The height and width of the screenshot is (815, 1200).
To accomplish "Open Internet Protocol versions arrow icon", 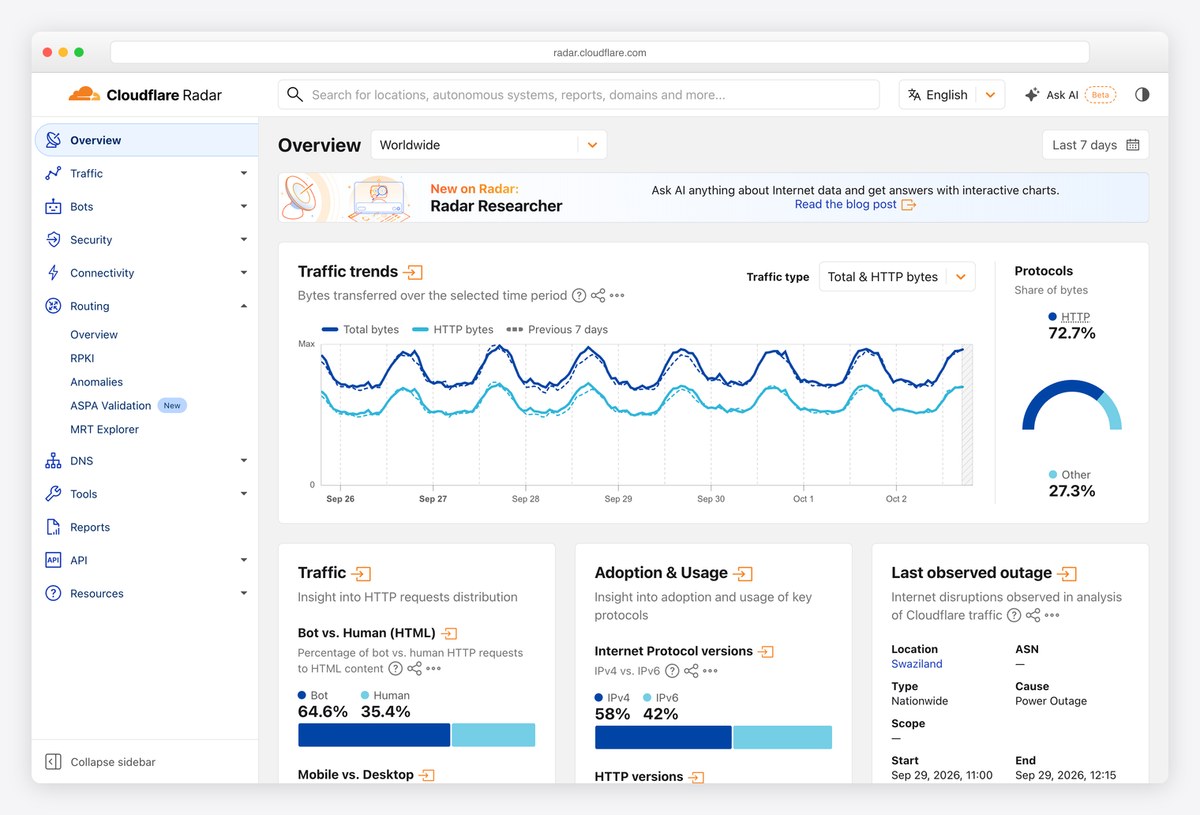I will [x=766, y=651].
